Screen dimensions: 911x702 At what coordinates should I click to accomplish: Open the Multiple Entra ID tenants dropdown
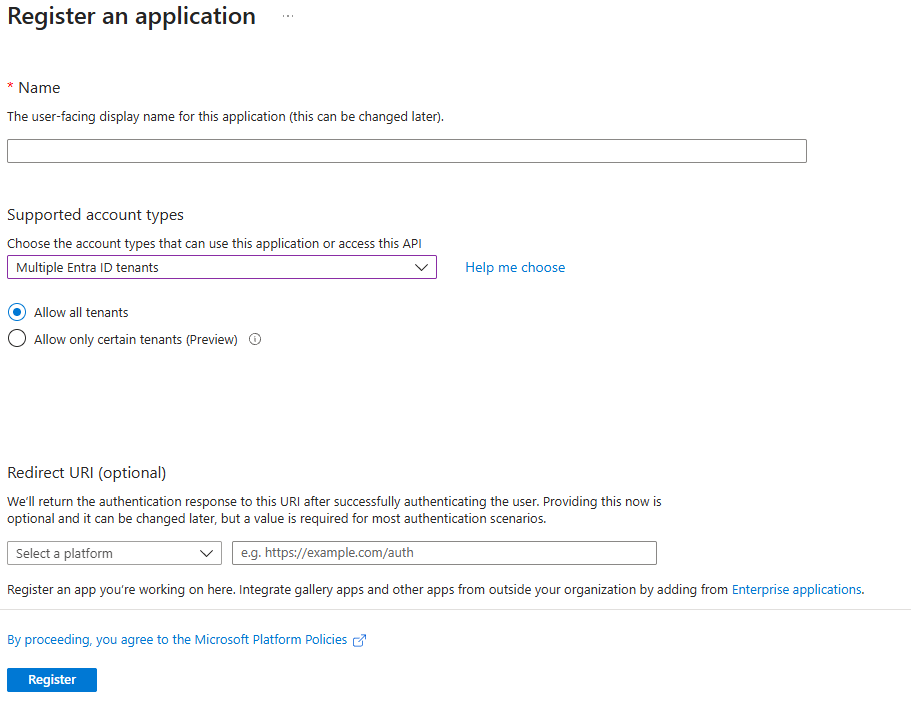click(x=222, y=267)
